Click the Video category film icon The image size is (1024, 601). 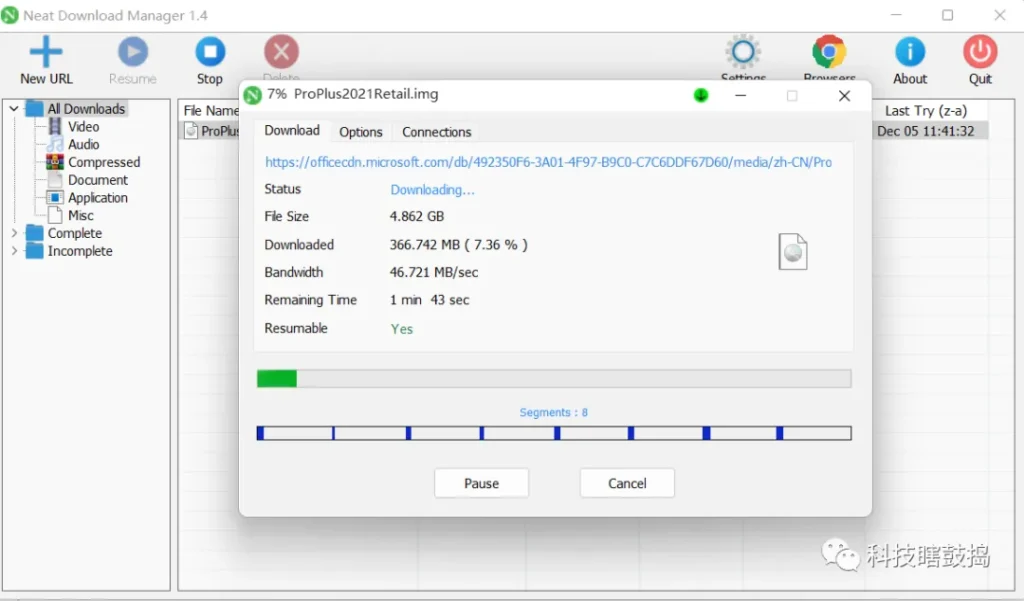[56, 126]
